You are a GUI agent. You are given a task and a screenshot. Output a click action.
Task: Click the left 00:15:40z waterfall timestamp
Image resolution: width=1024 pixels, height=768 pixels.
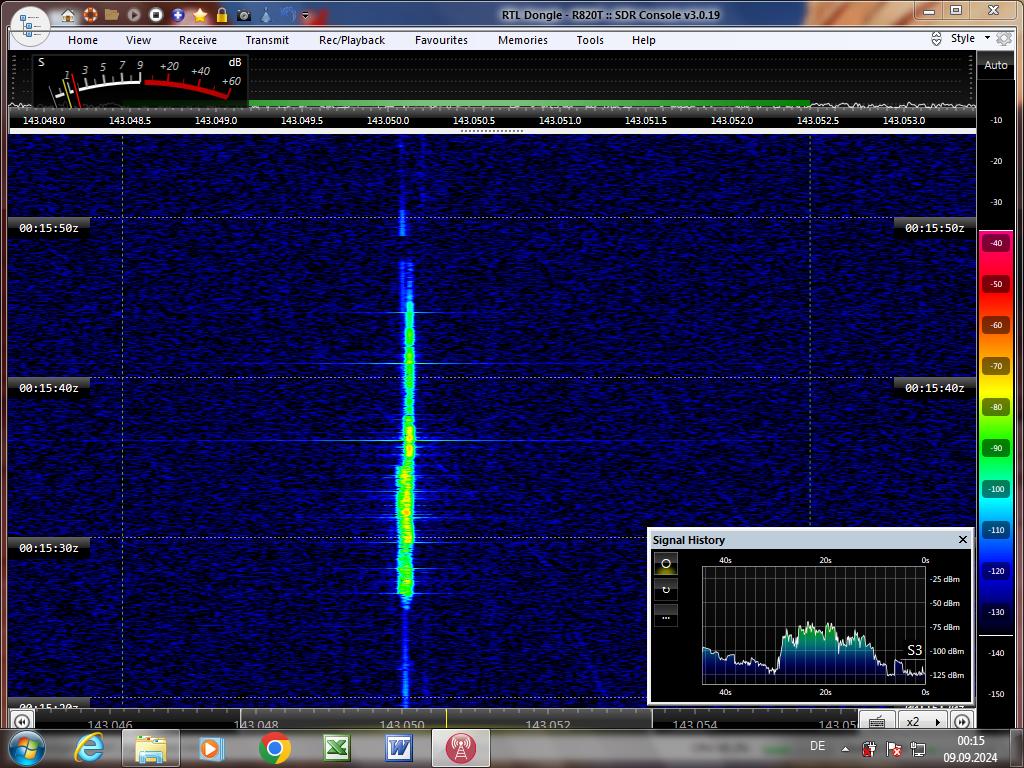point(48,388)
